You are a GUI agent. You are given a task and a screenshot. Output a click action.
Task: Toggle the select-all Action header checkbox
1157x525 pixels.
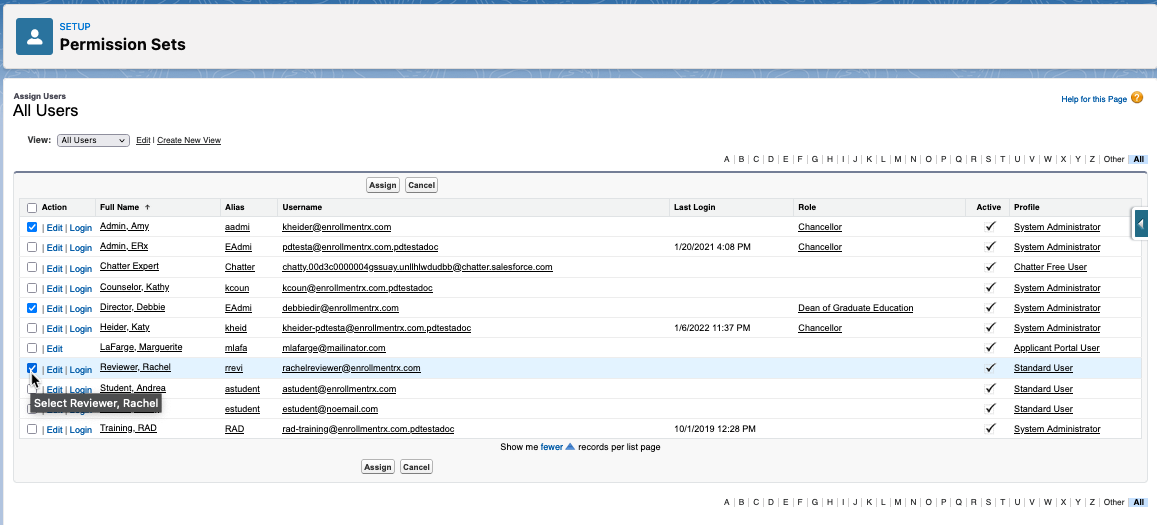pyautogui.click(x=32, y=208)
